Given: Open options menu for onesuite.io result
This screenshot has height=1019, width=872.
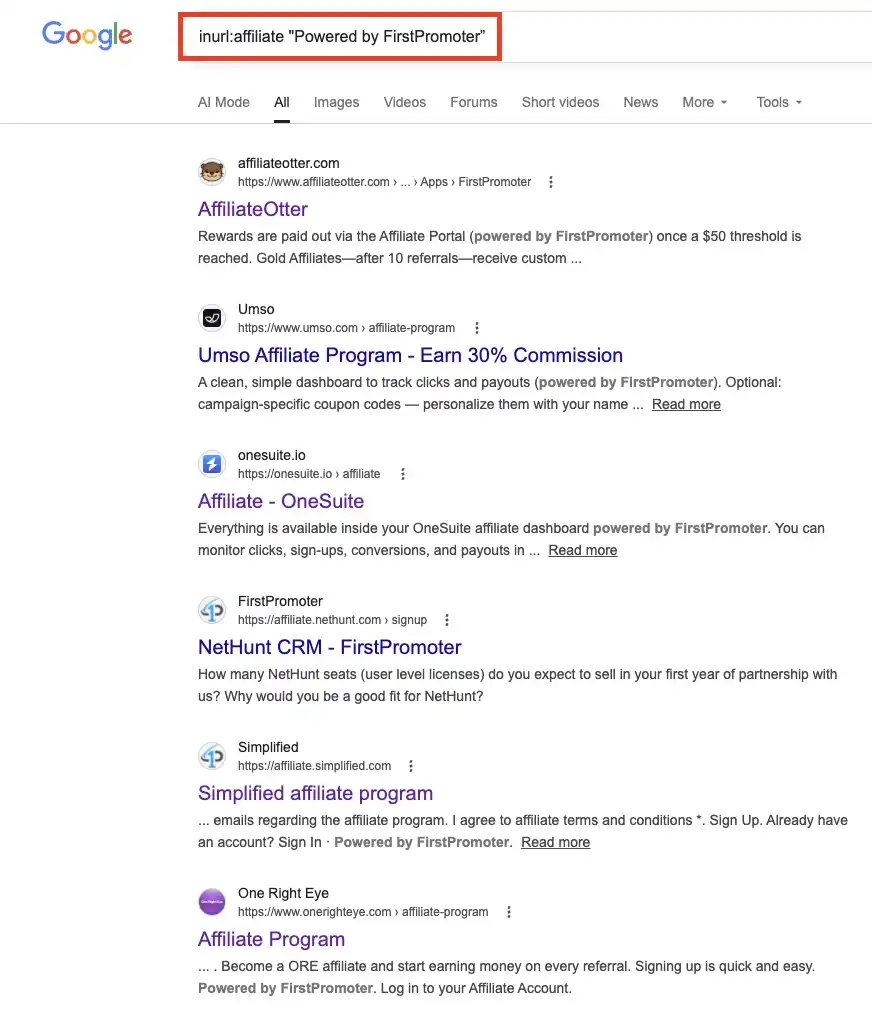Looking at the screenshot, I should coord(402,474).
